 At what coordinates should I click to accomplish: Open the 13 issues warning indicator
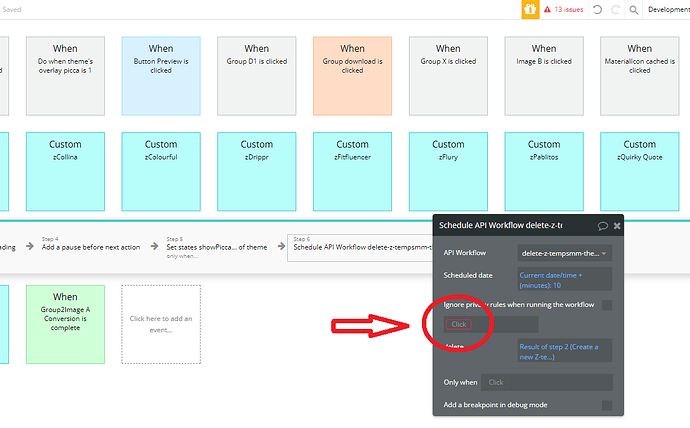point(564,9)
